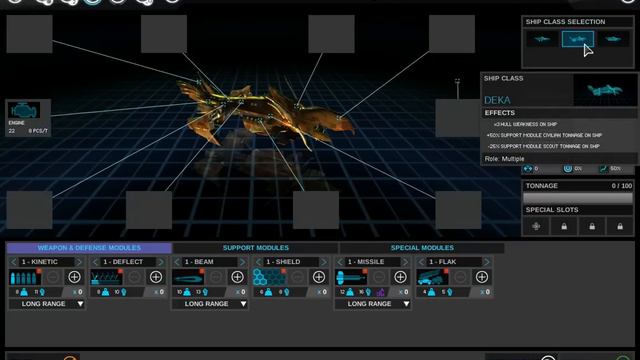This screenshot has height=360, width=640.
Task: Remove a Kinetic module with its minus button
Action: tap(53, 277)
